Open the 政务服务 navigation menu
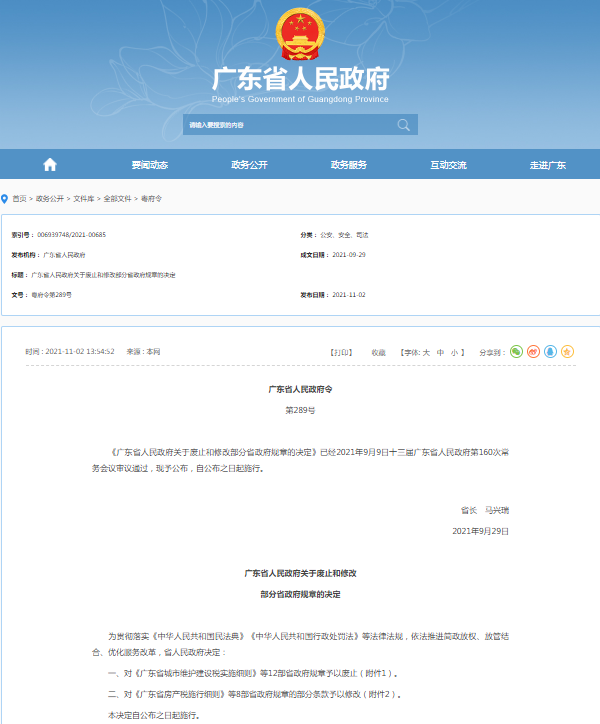 tap(349, 165)
